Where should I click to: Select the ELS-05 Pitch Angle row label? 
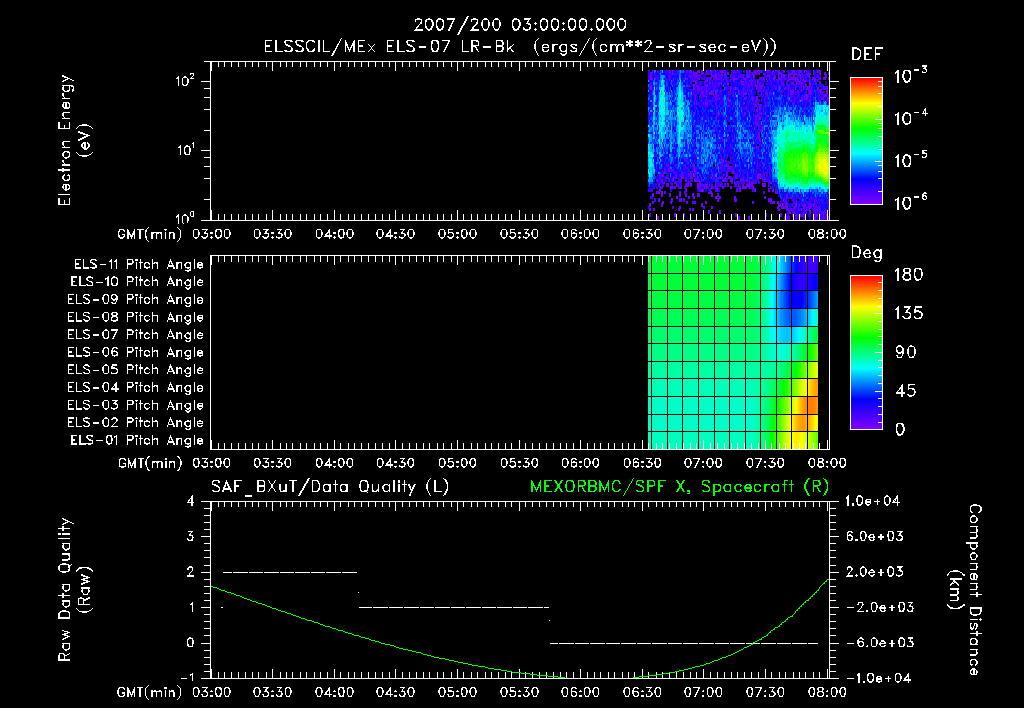(135, 370)
